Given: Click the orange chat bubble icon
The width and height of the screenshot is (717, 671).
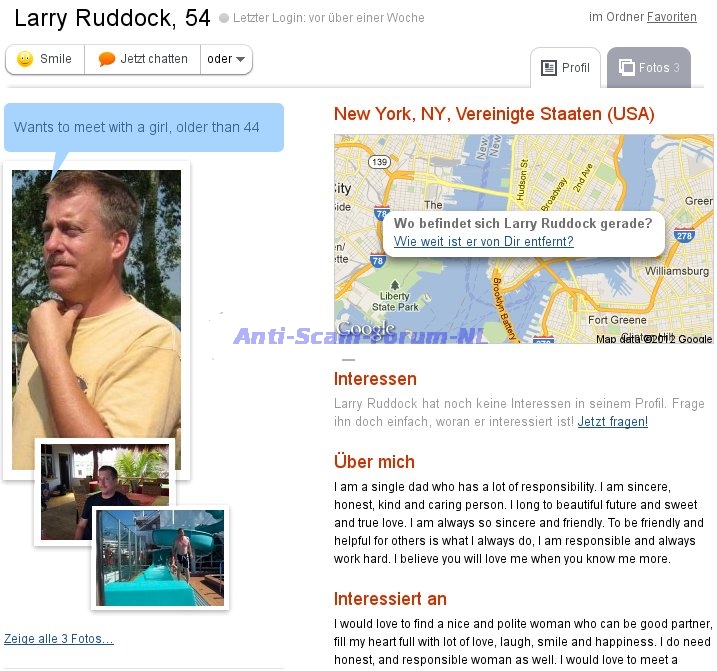Looking at the screenshot, I should tap(107, 59).
